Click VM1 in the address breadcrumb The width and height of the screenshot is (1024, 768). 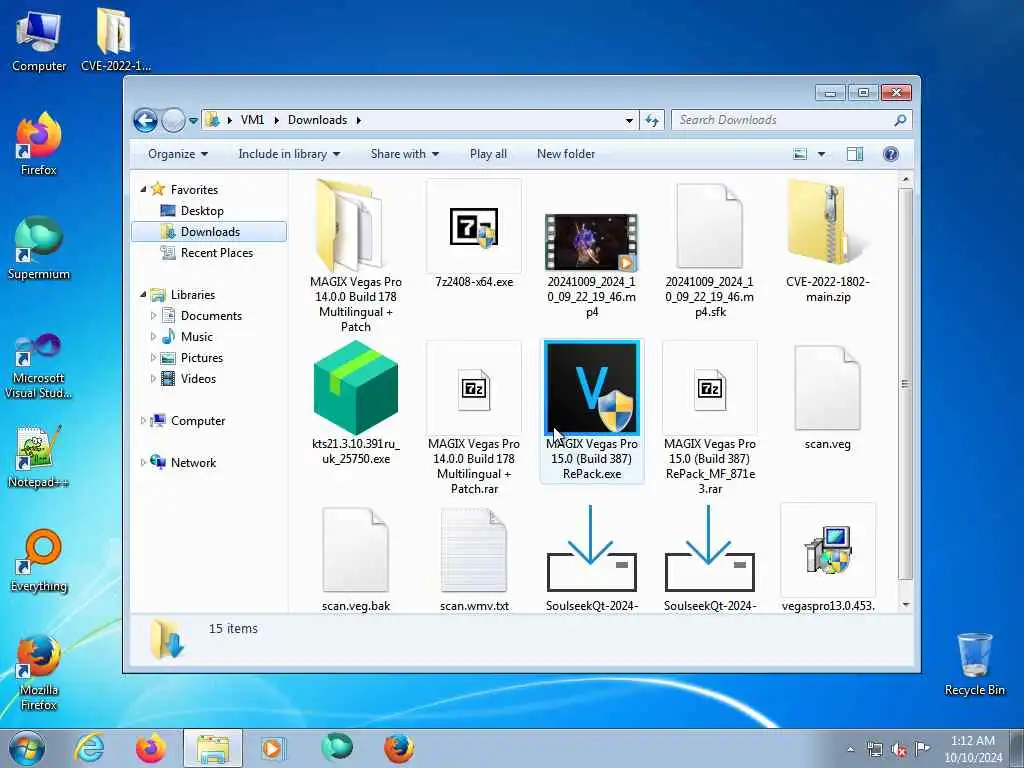(x=252, y=120)
